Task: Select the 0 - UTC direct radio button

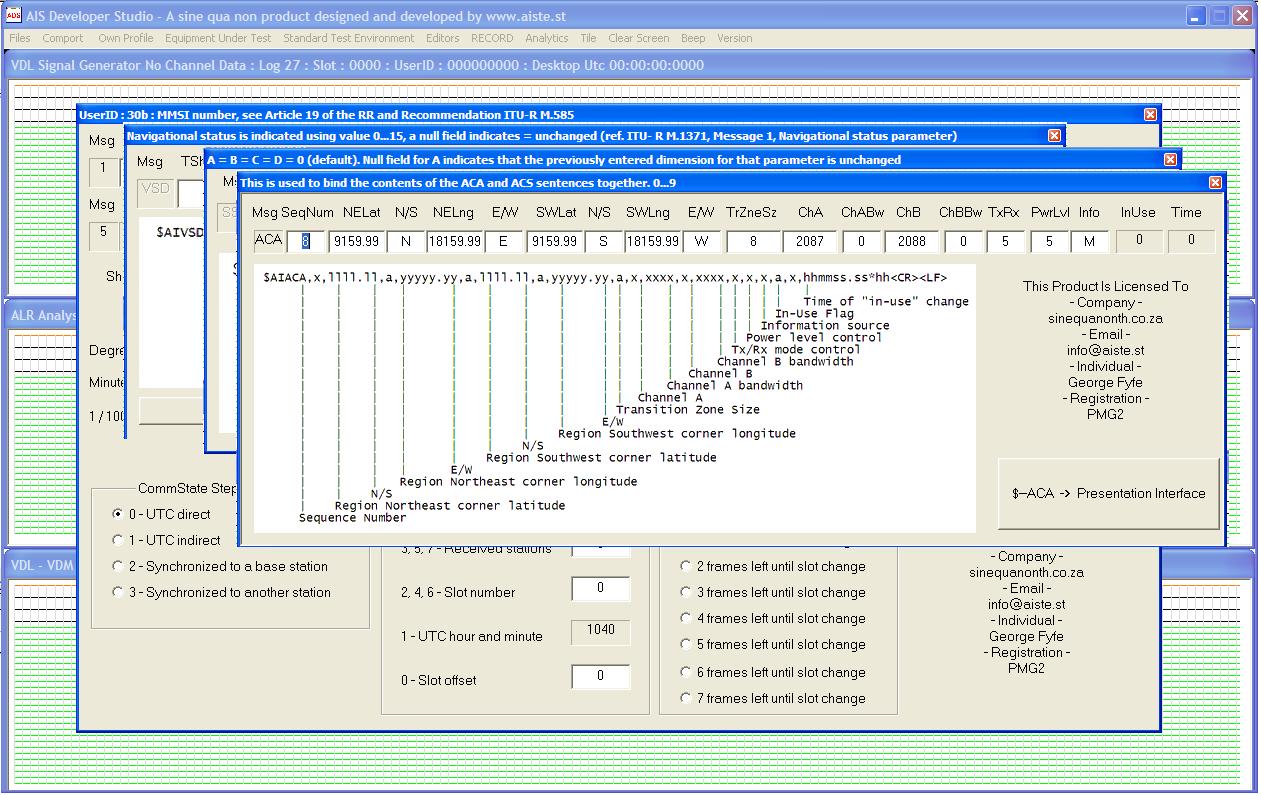Action: tap(119, 514)
